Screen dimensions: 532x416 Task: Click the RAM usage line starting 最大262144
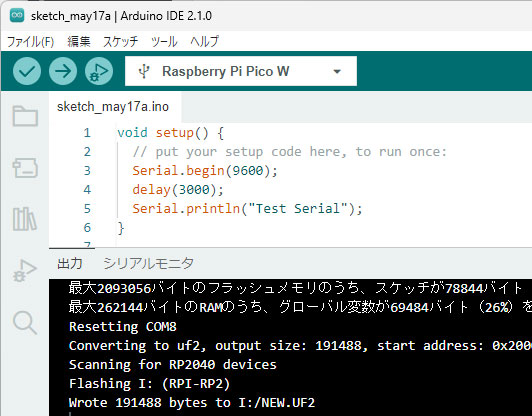tap(300, 307)
